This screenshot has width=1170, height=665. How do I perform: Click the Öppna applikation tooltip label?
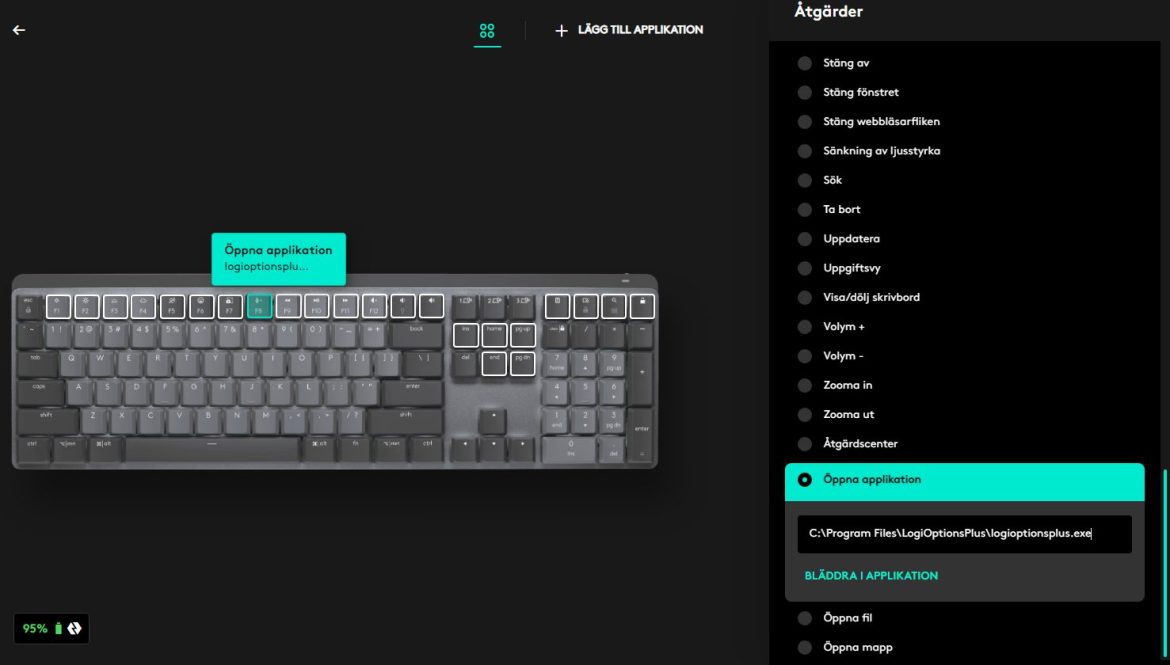click(x=278, y=258)
